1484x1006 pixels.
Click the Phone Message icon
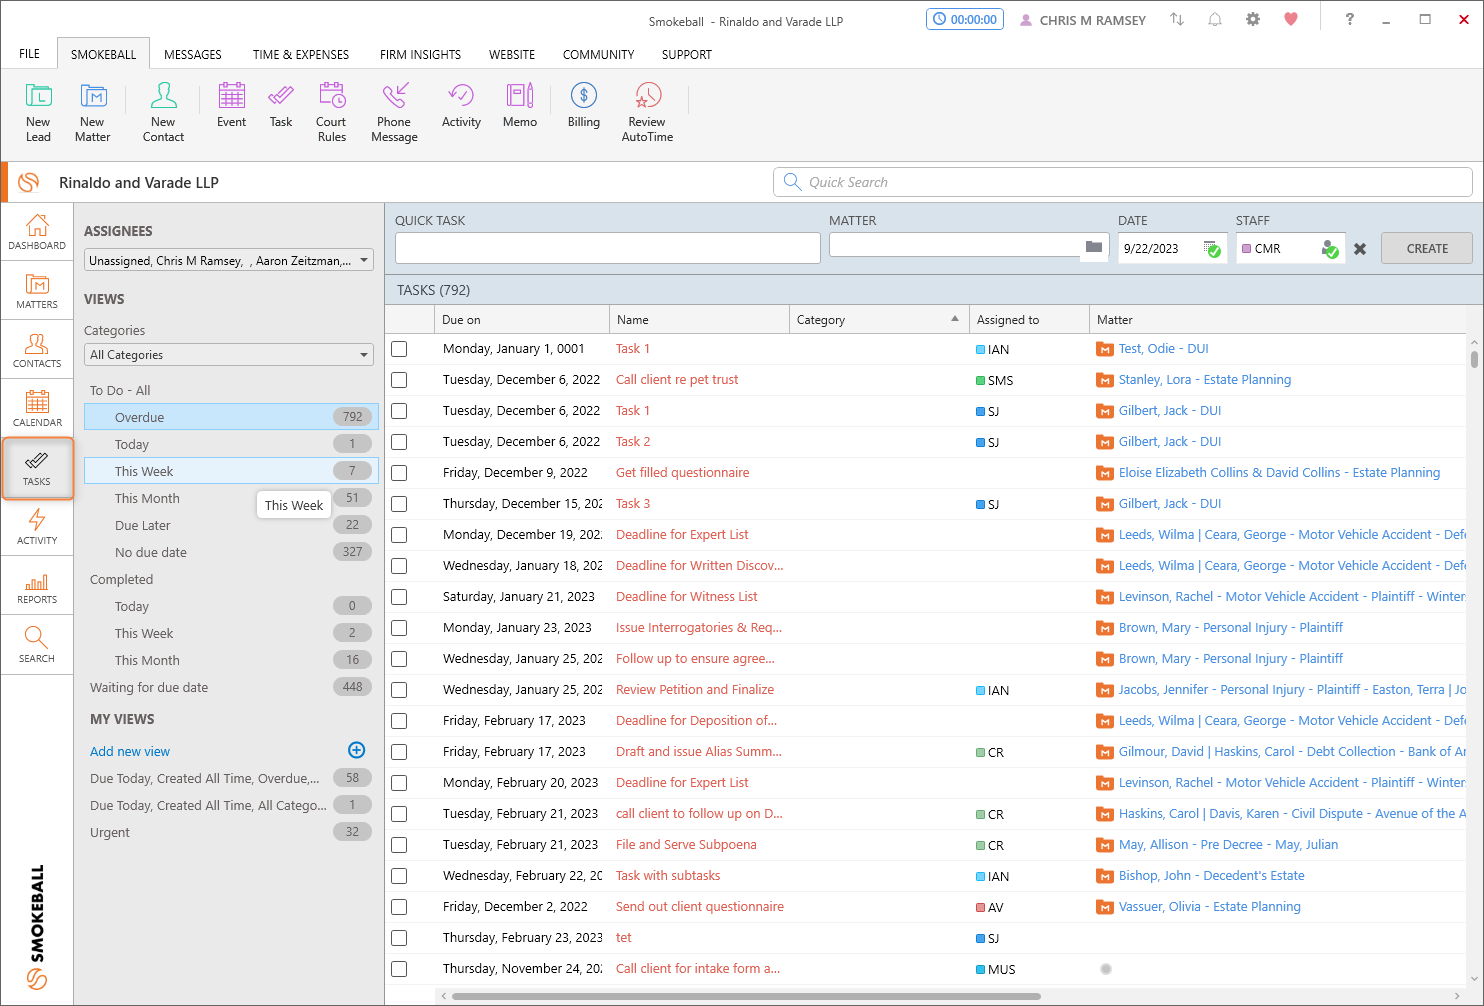[394, 112]
